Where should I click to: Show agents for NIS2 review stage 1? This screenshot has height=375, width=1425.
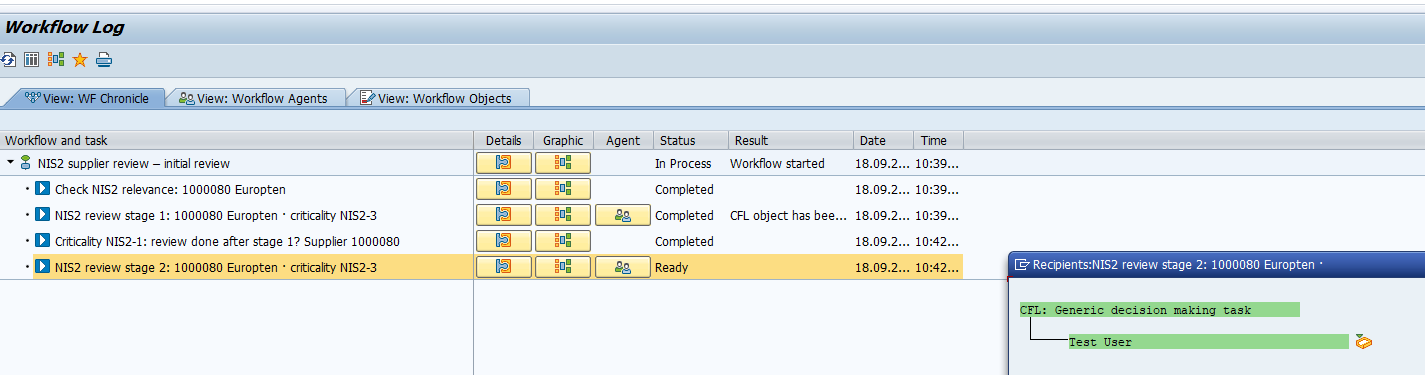(623, 215)
